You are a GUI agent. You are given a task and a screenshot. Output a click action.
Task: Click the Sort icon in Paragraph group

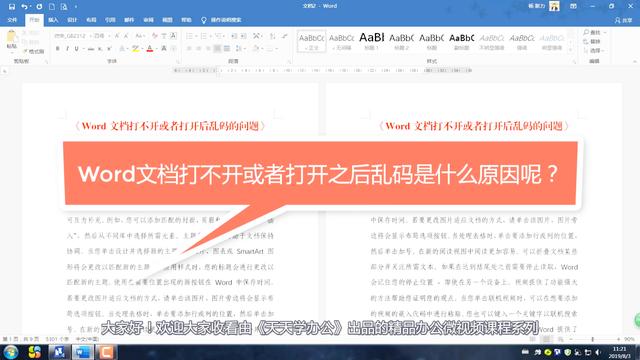point(272,36)
